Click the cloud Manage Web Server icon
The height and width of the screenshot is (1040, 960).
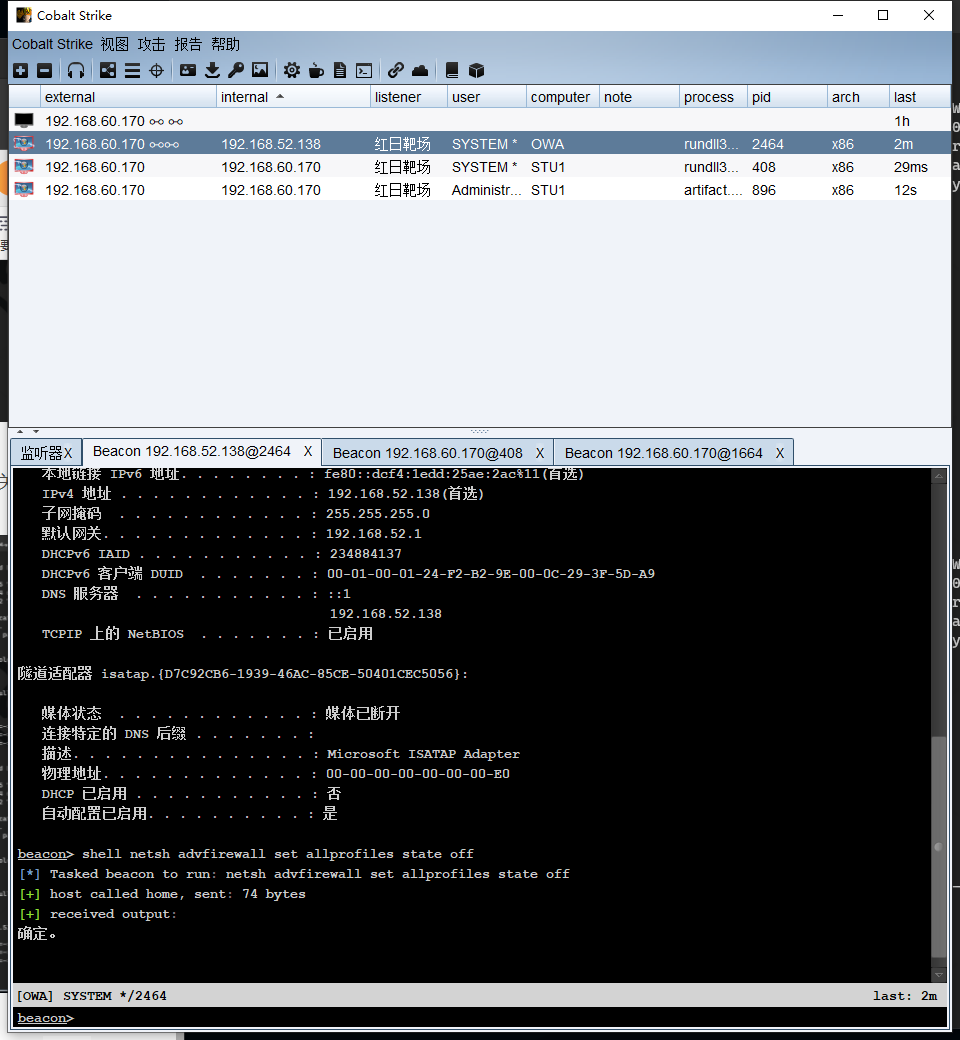pyautogui.click(x=420, y=70)
